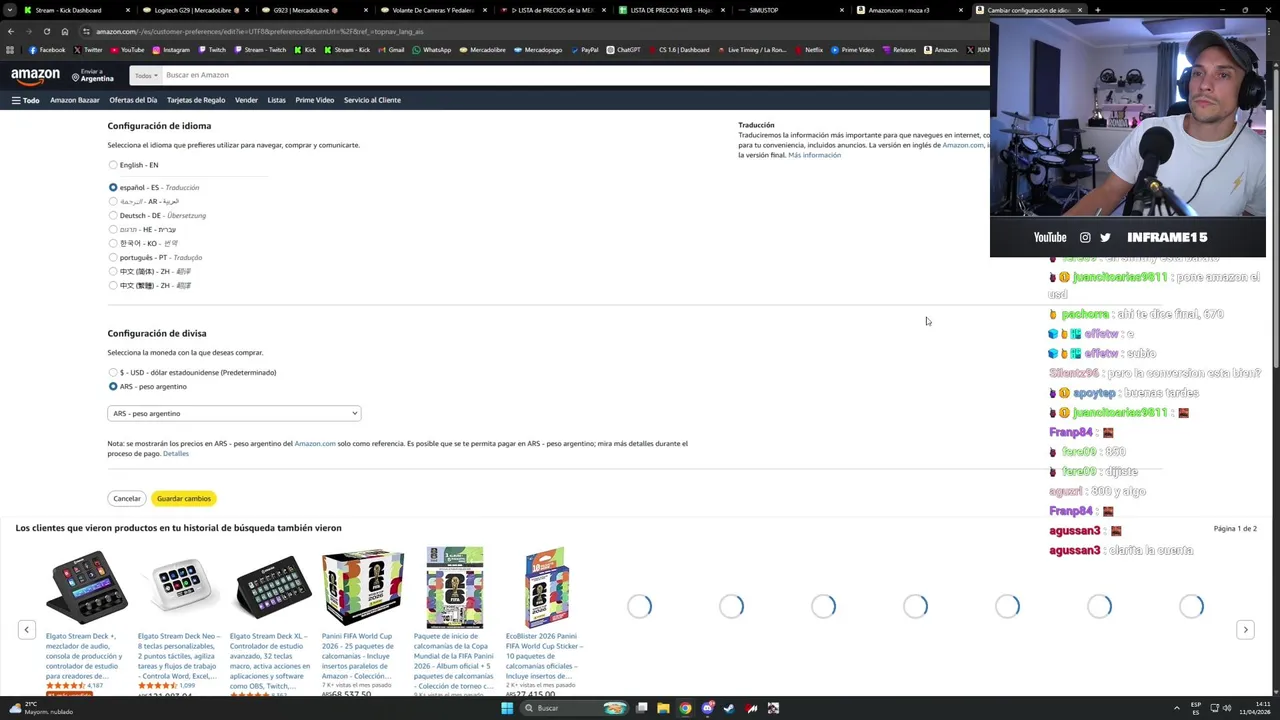
Task: Open Steam from the taskbar
Action: click(x=729, y=708)
